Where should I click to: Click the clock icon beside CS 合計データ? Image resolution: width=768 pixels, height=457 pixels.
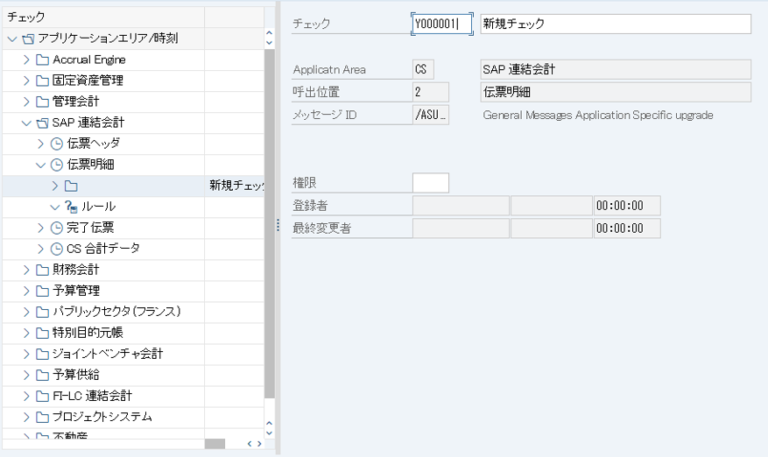[x=57, y=249]
